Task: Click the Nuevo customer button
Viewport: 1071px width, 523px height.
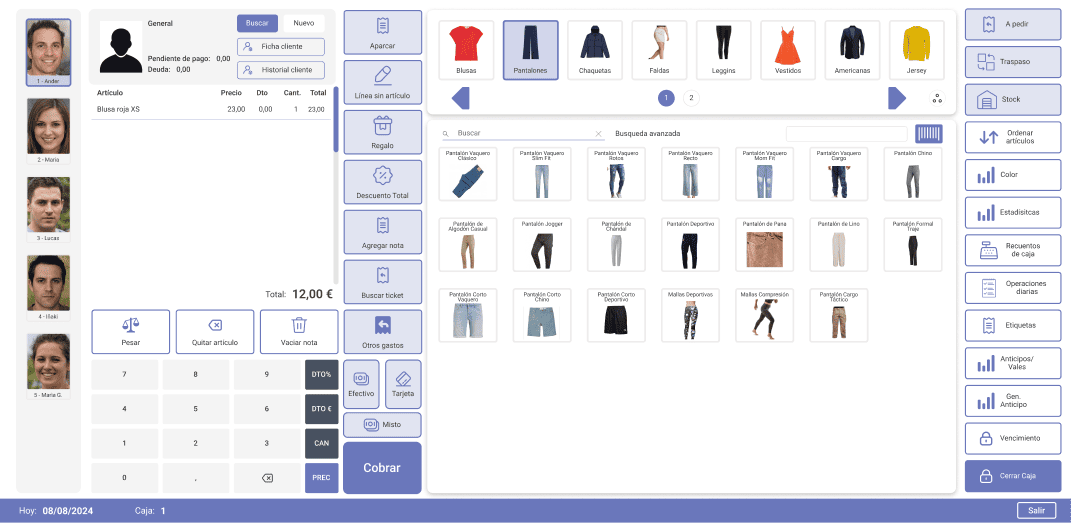Action: click(304, 23)
